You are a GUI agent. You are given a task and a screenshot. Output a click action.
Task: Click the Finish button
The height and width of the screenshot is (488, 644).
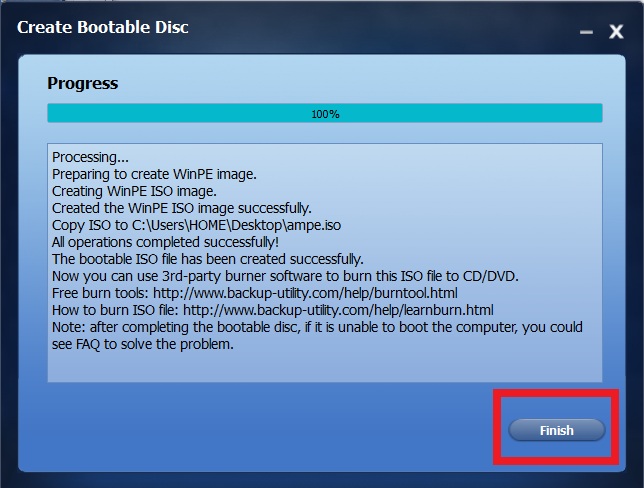(557, 430)
